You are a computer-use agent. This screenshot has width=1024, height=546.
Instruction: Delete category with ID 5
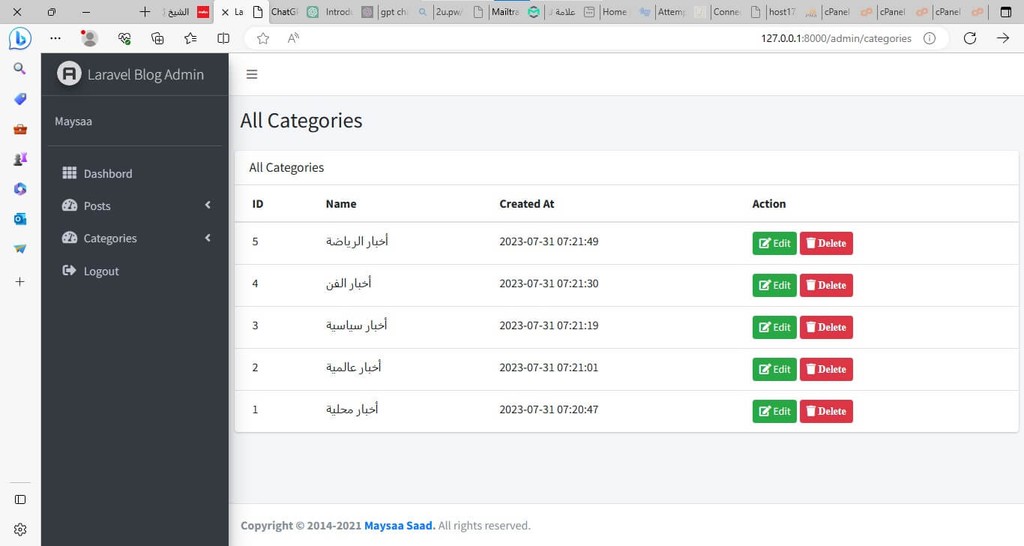pyautogui.click(x=826, y=243)
